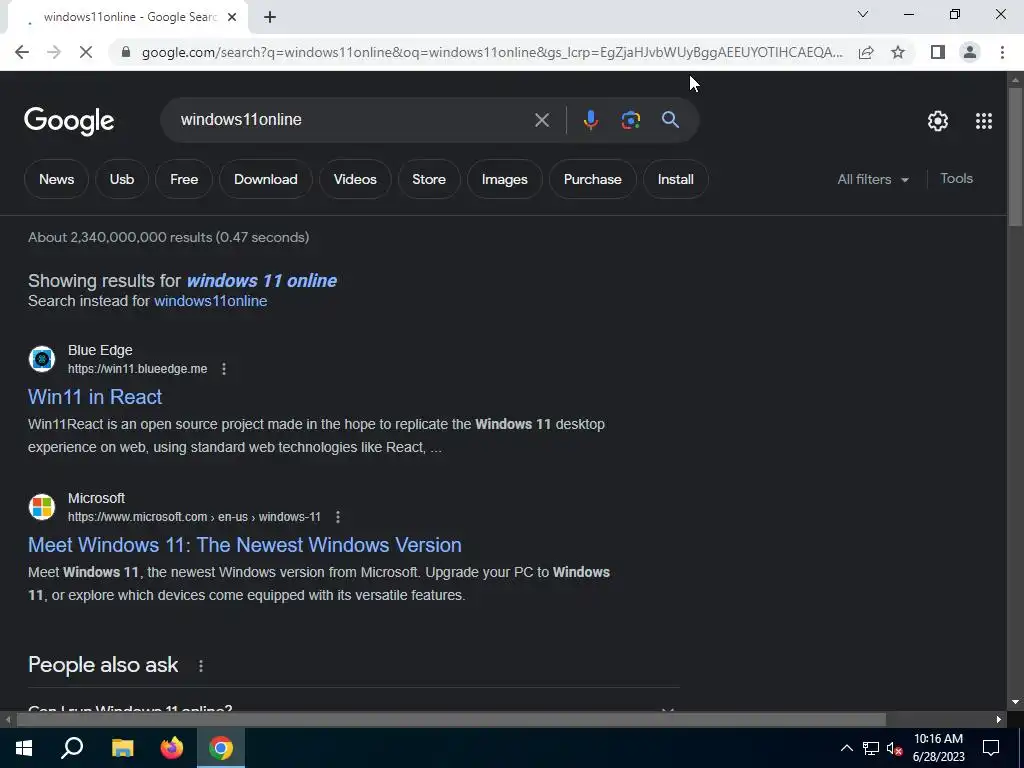Filter results by News
The width and height of the screenshot is (1024, 768).
pyautogui.click(x=56, y=179)
